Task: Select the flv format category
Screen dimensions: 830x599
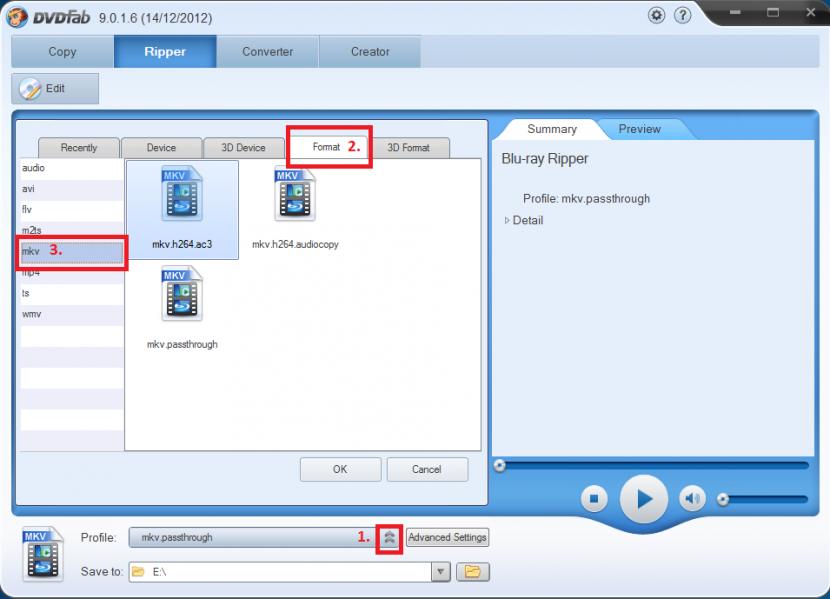Action: coord(72,210)
